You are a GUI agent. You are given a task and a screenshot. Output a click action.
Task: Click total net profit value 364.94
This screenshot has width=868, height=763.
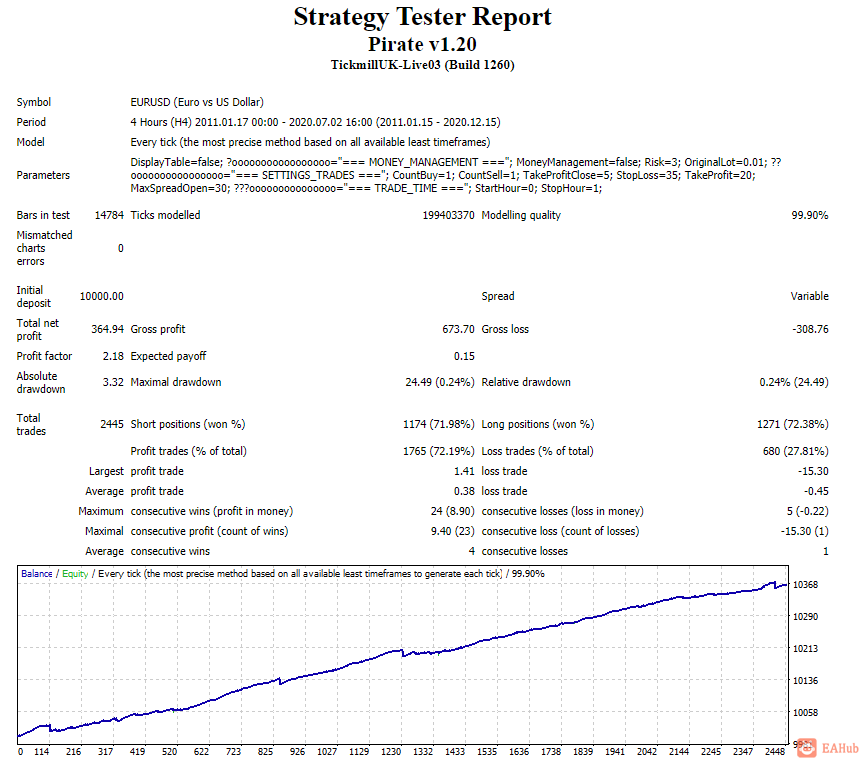point(107,329)
